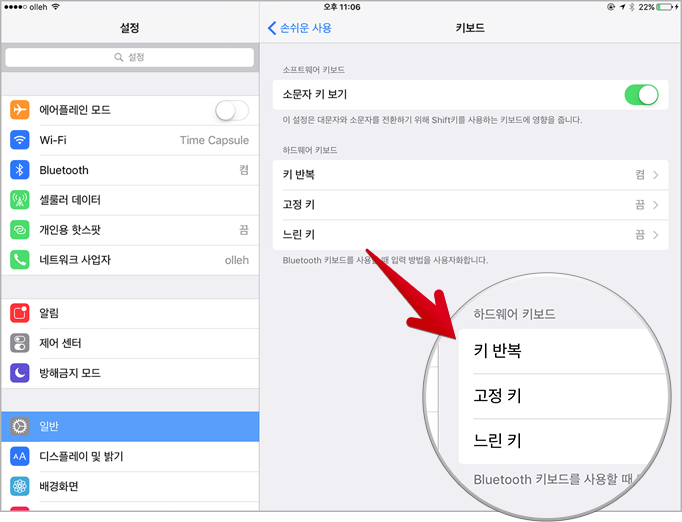The height and width of the screenshot is (522, 682).
Task: Tap the 'olleh' carrier value in sidebar
Action: tap(237, 260)
